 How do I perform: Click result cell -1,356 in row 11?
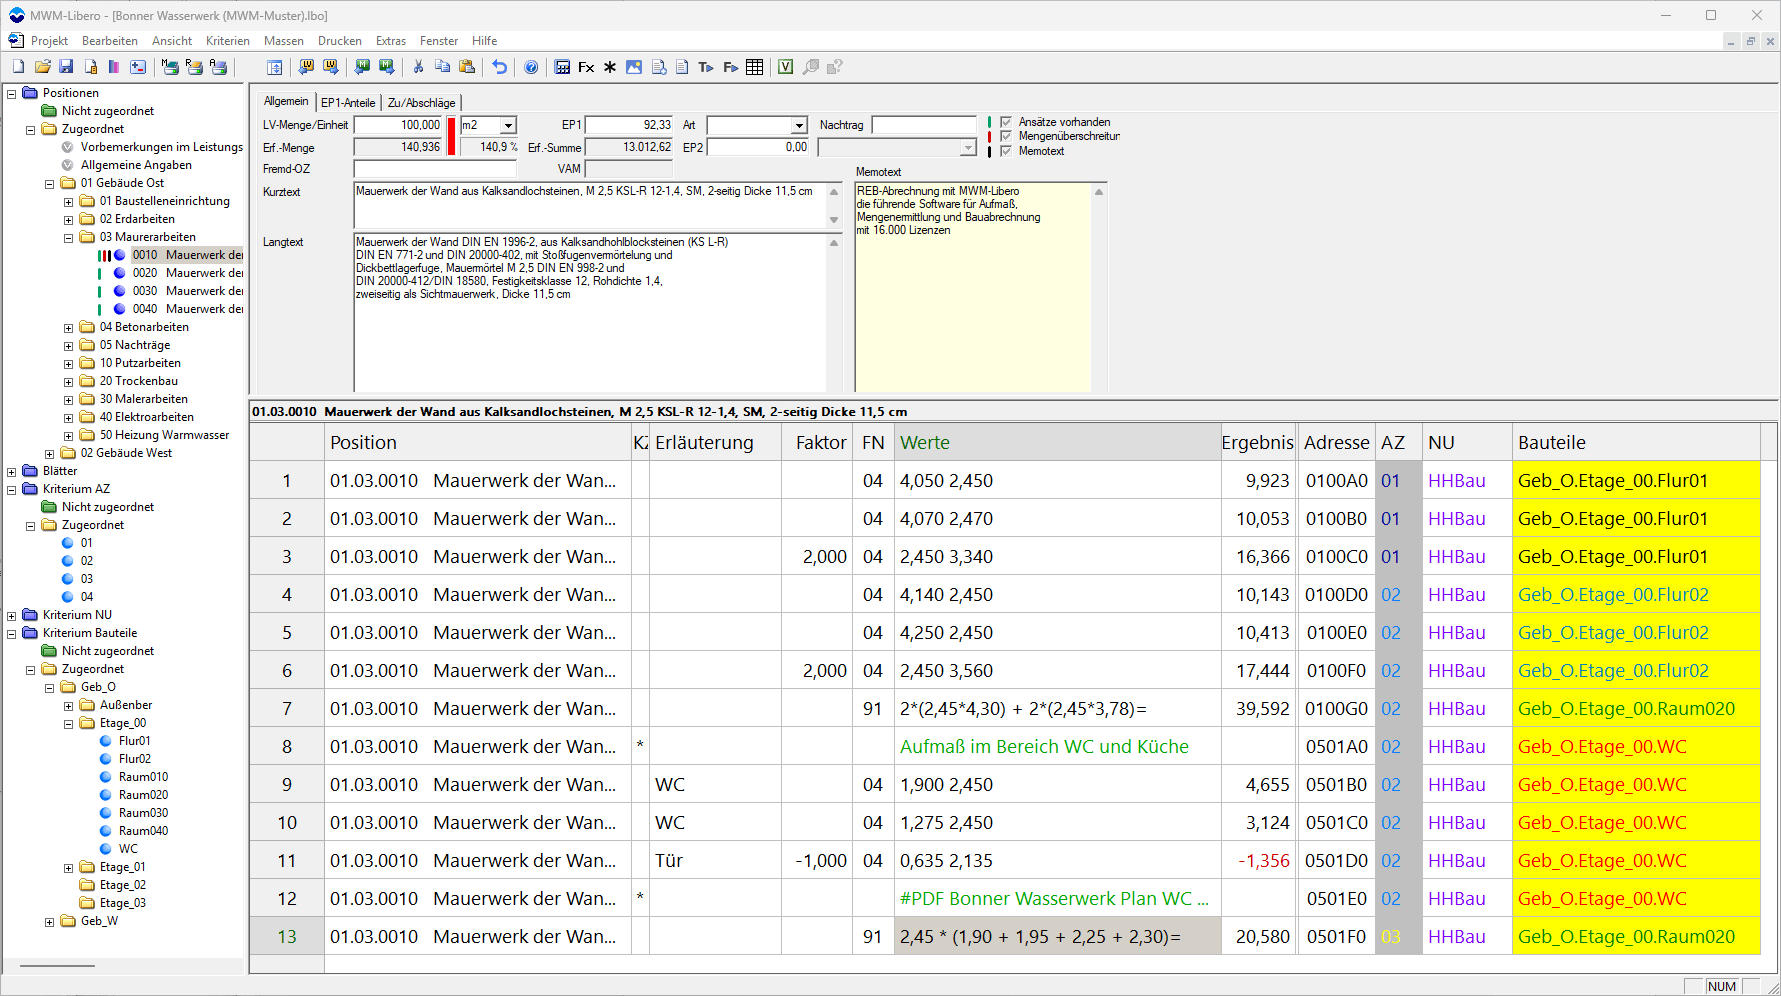click(1258, 861)
